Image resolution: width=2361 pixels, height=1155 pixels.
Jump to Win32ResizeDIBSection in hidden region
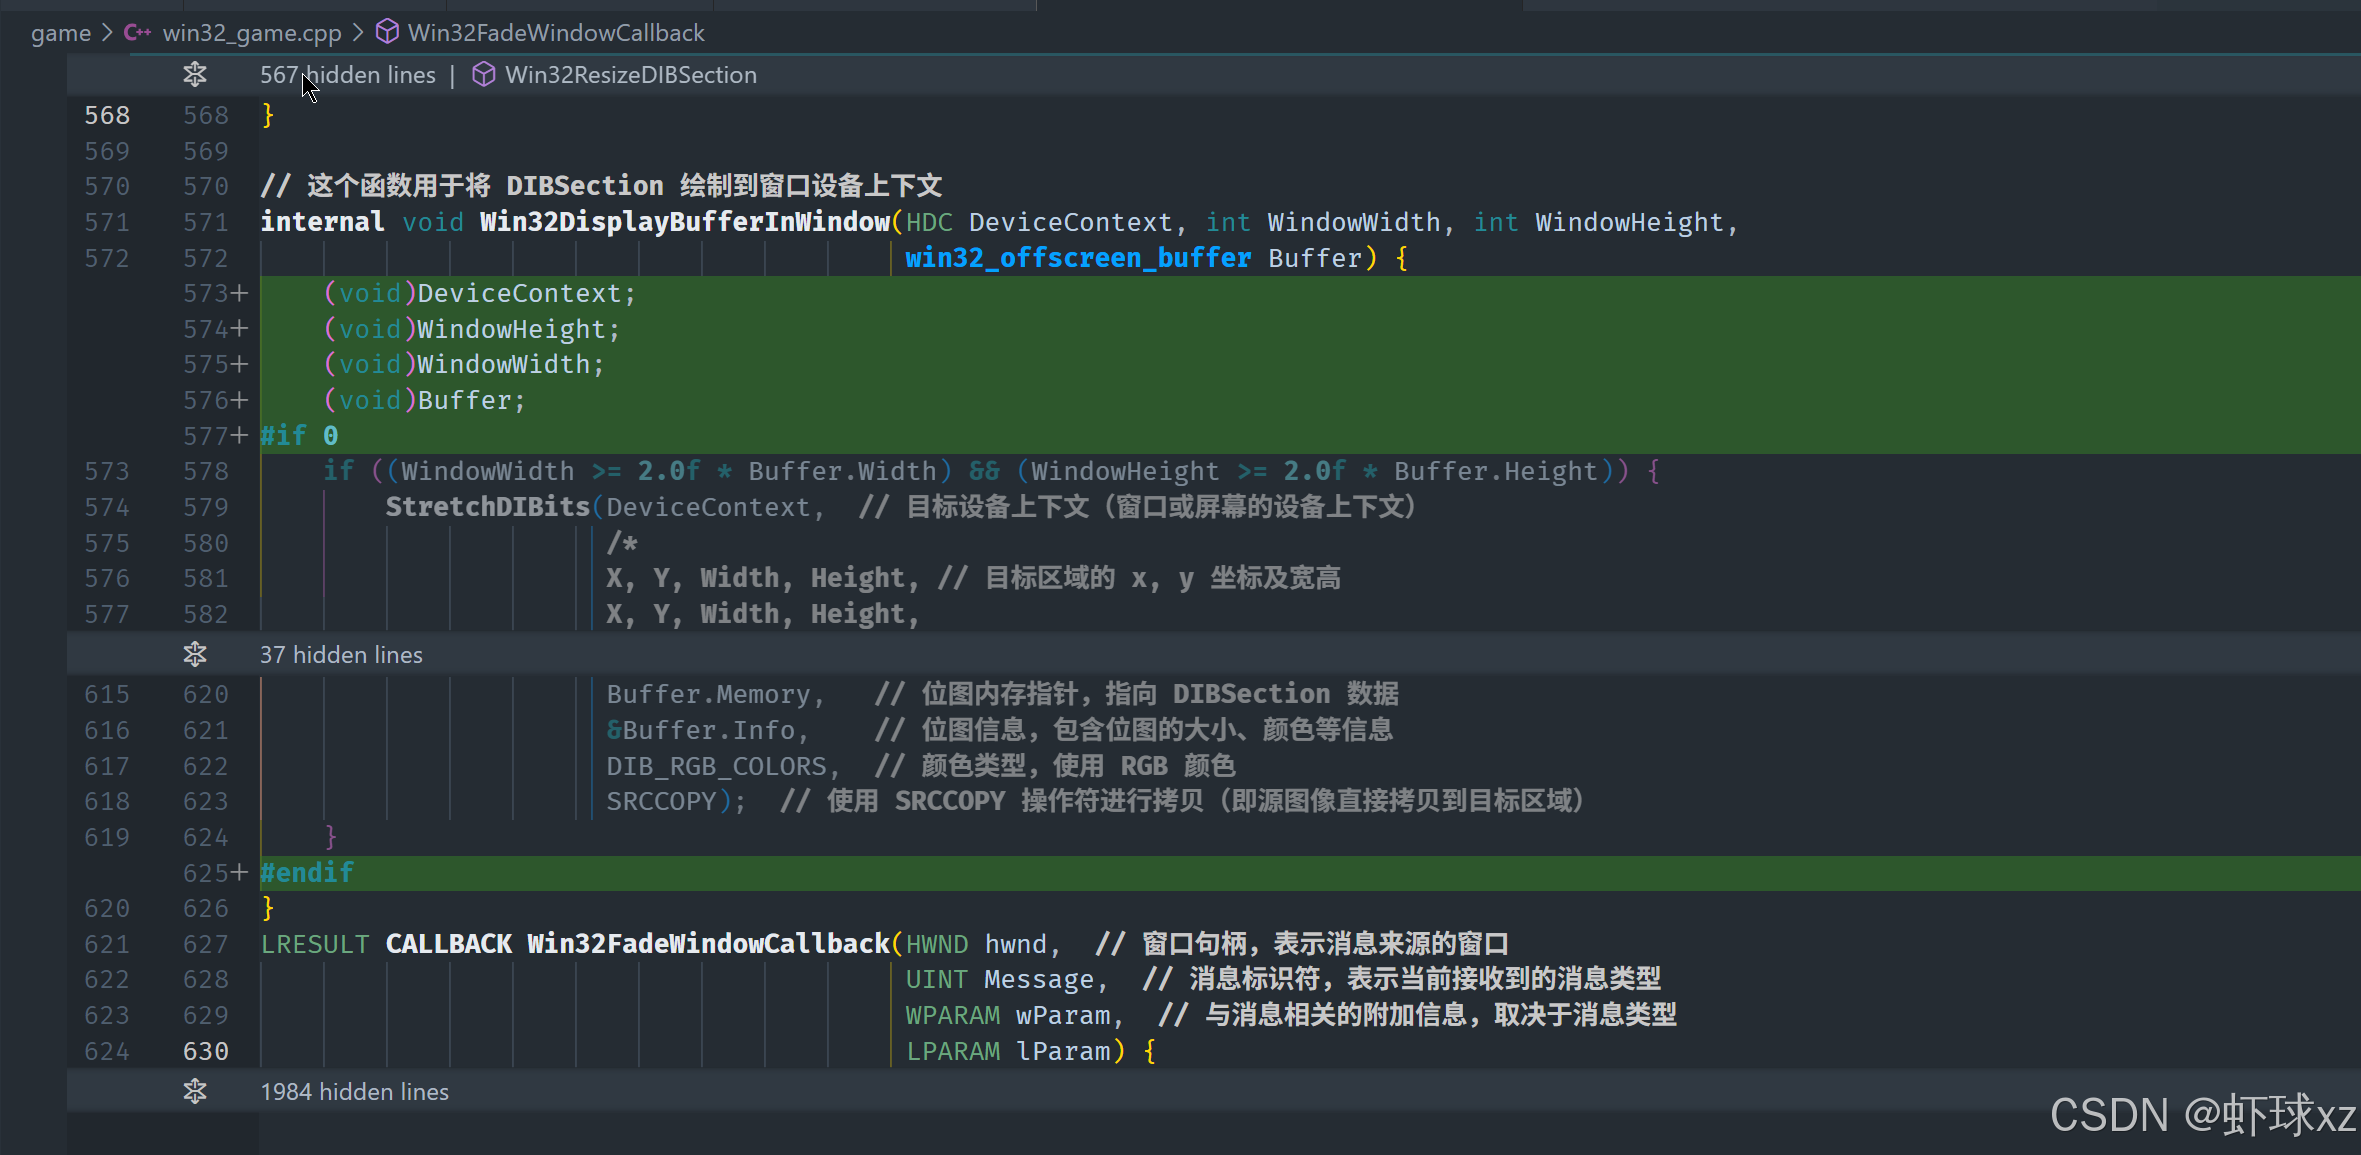pos(630,75)
